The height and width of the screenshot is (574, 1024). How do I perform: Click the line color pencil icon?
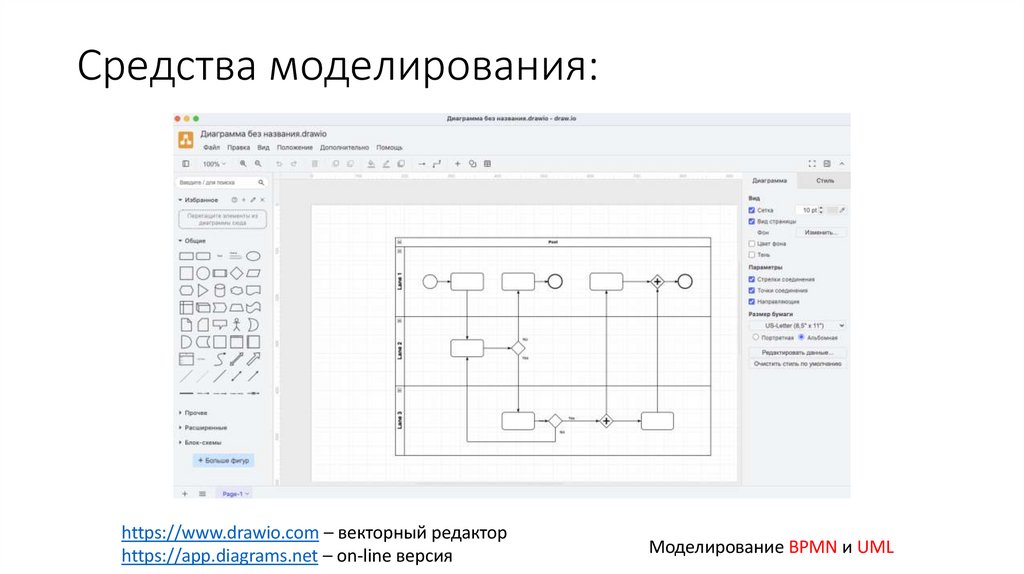click(x=386, y=164)
